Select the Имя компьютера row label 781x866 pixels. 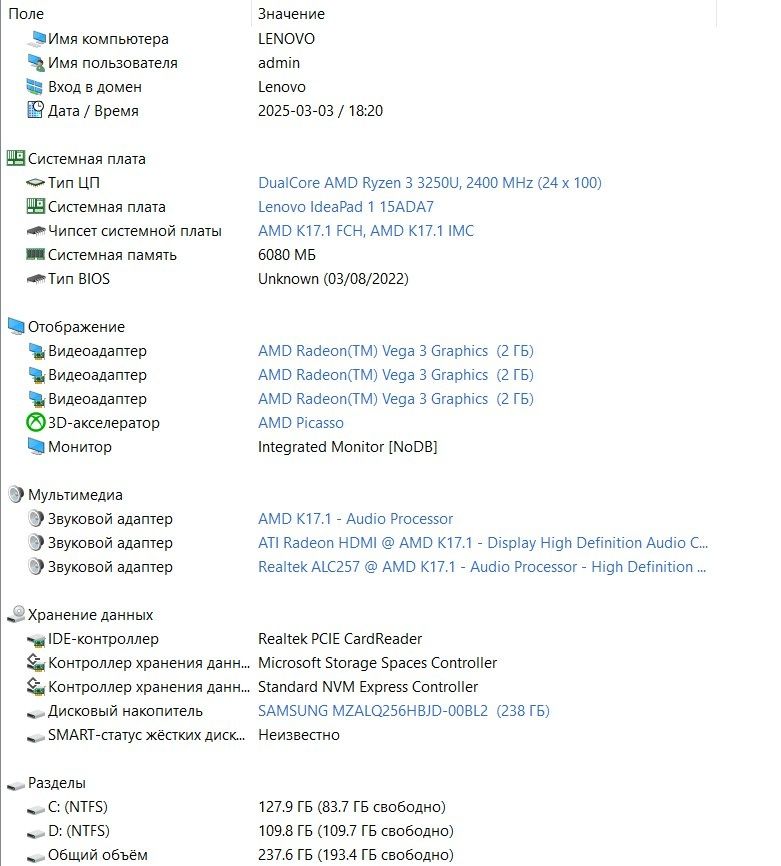coord(108,39)
